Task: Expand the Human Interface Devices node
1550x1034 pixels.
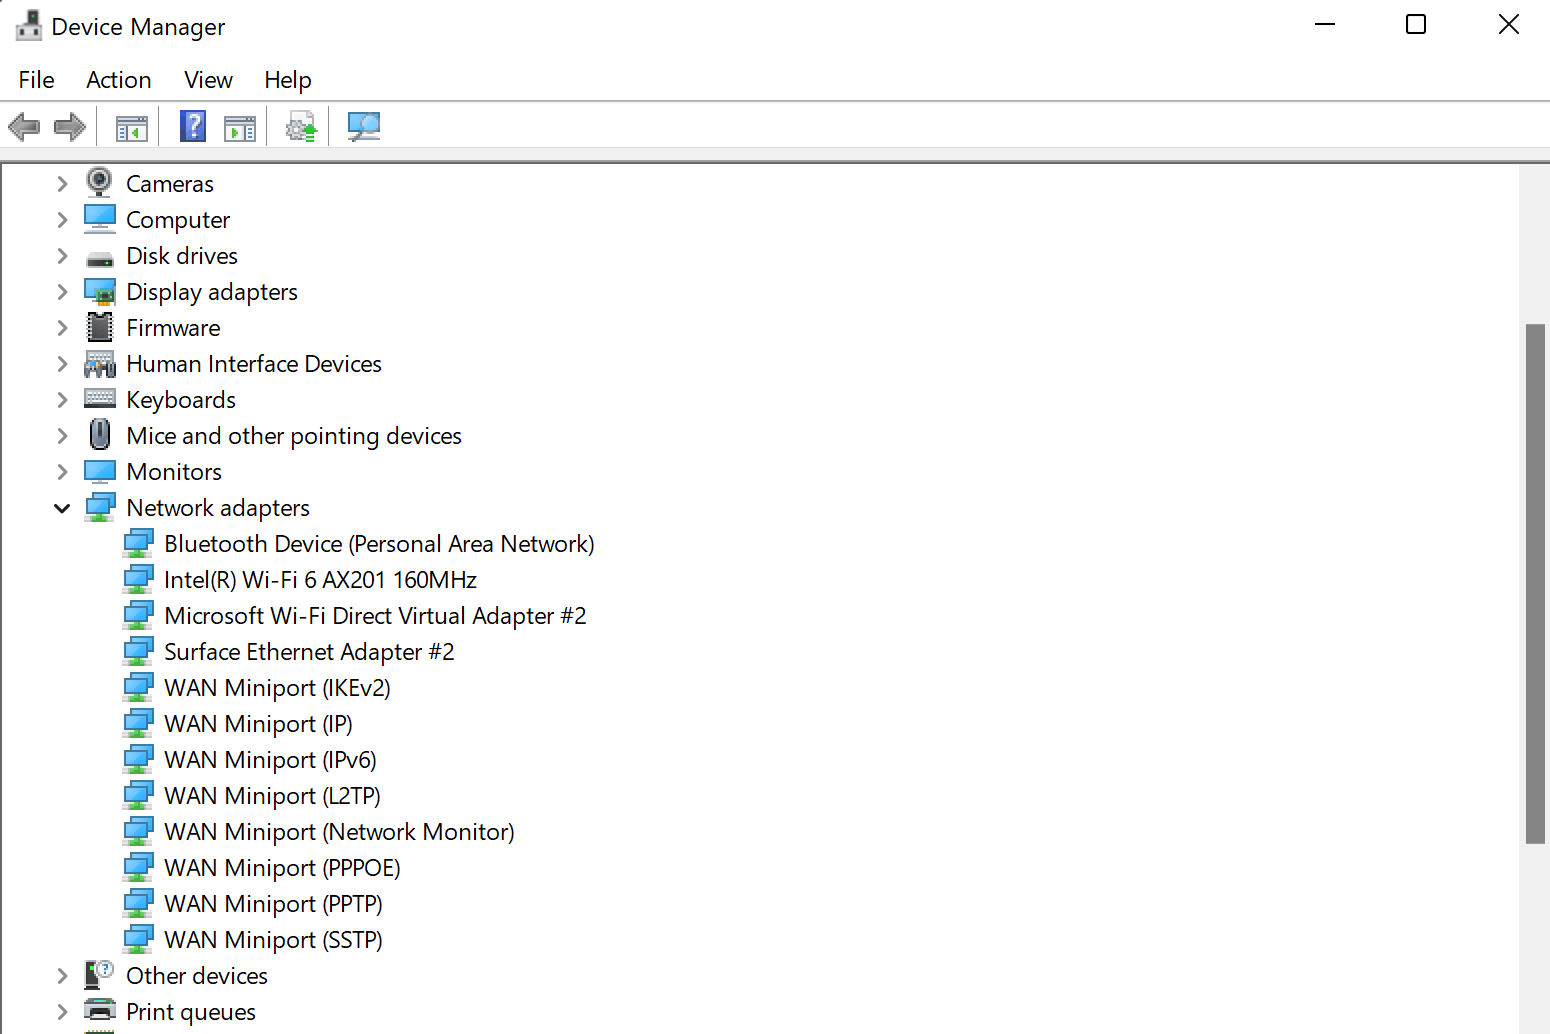Action: (x=62, y=363)
